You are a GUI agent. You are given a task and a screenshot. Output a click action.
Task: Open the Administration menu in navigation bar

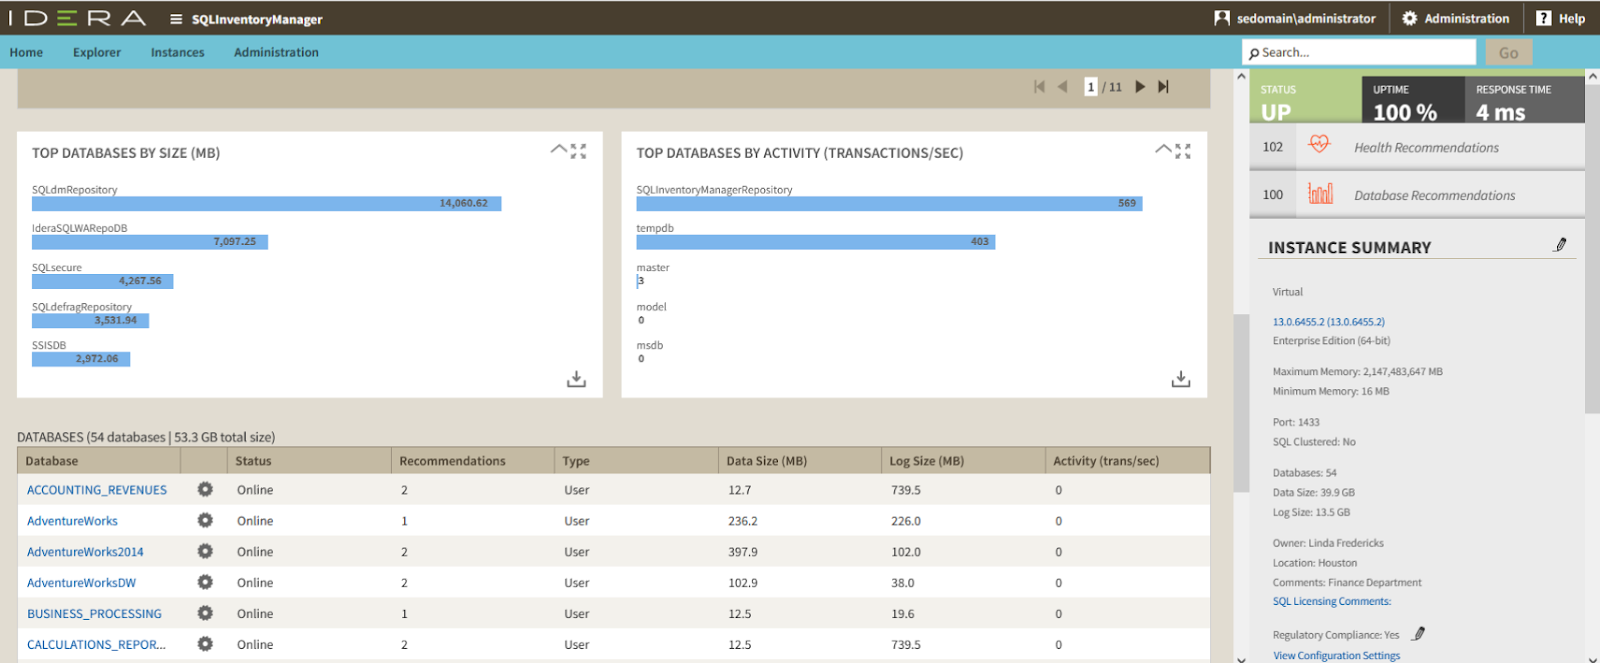point(276,52)
